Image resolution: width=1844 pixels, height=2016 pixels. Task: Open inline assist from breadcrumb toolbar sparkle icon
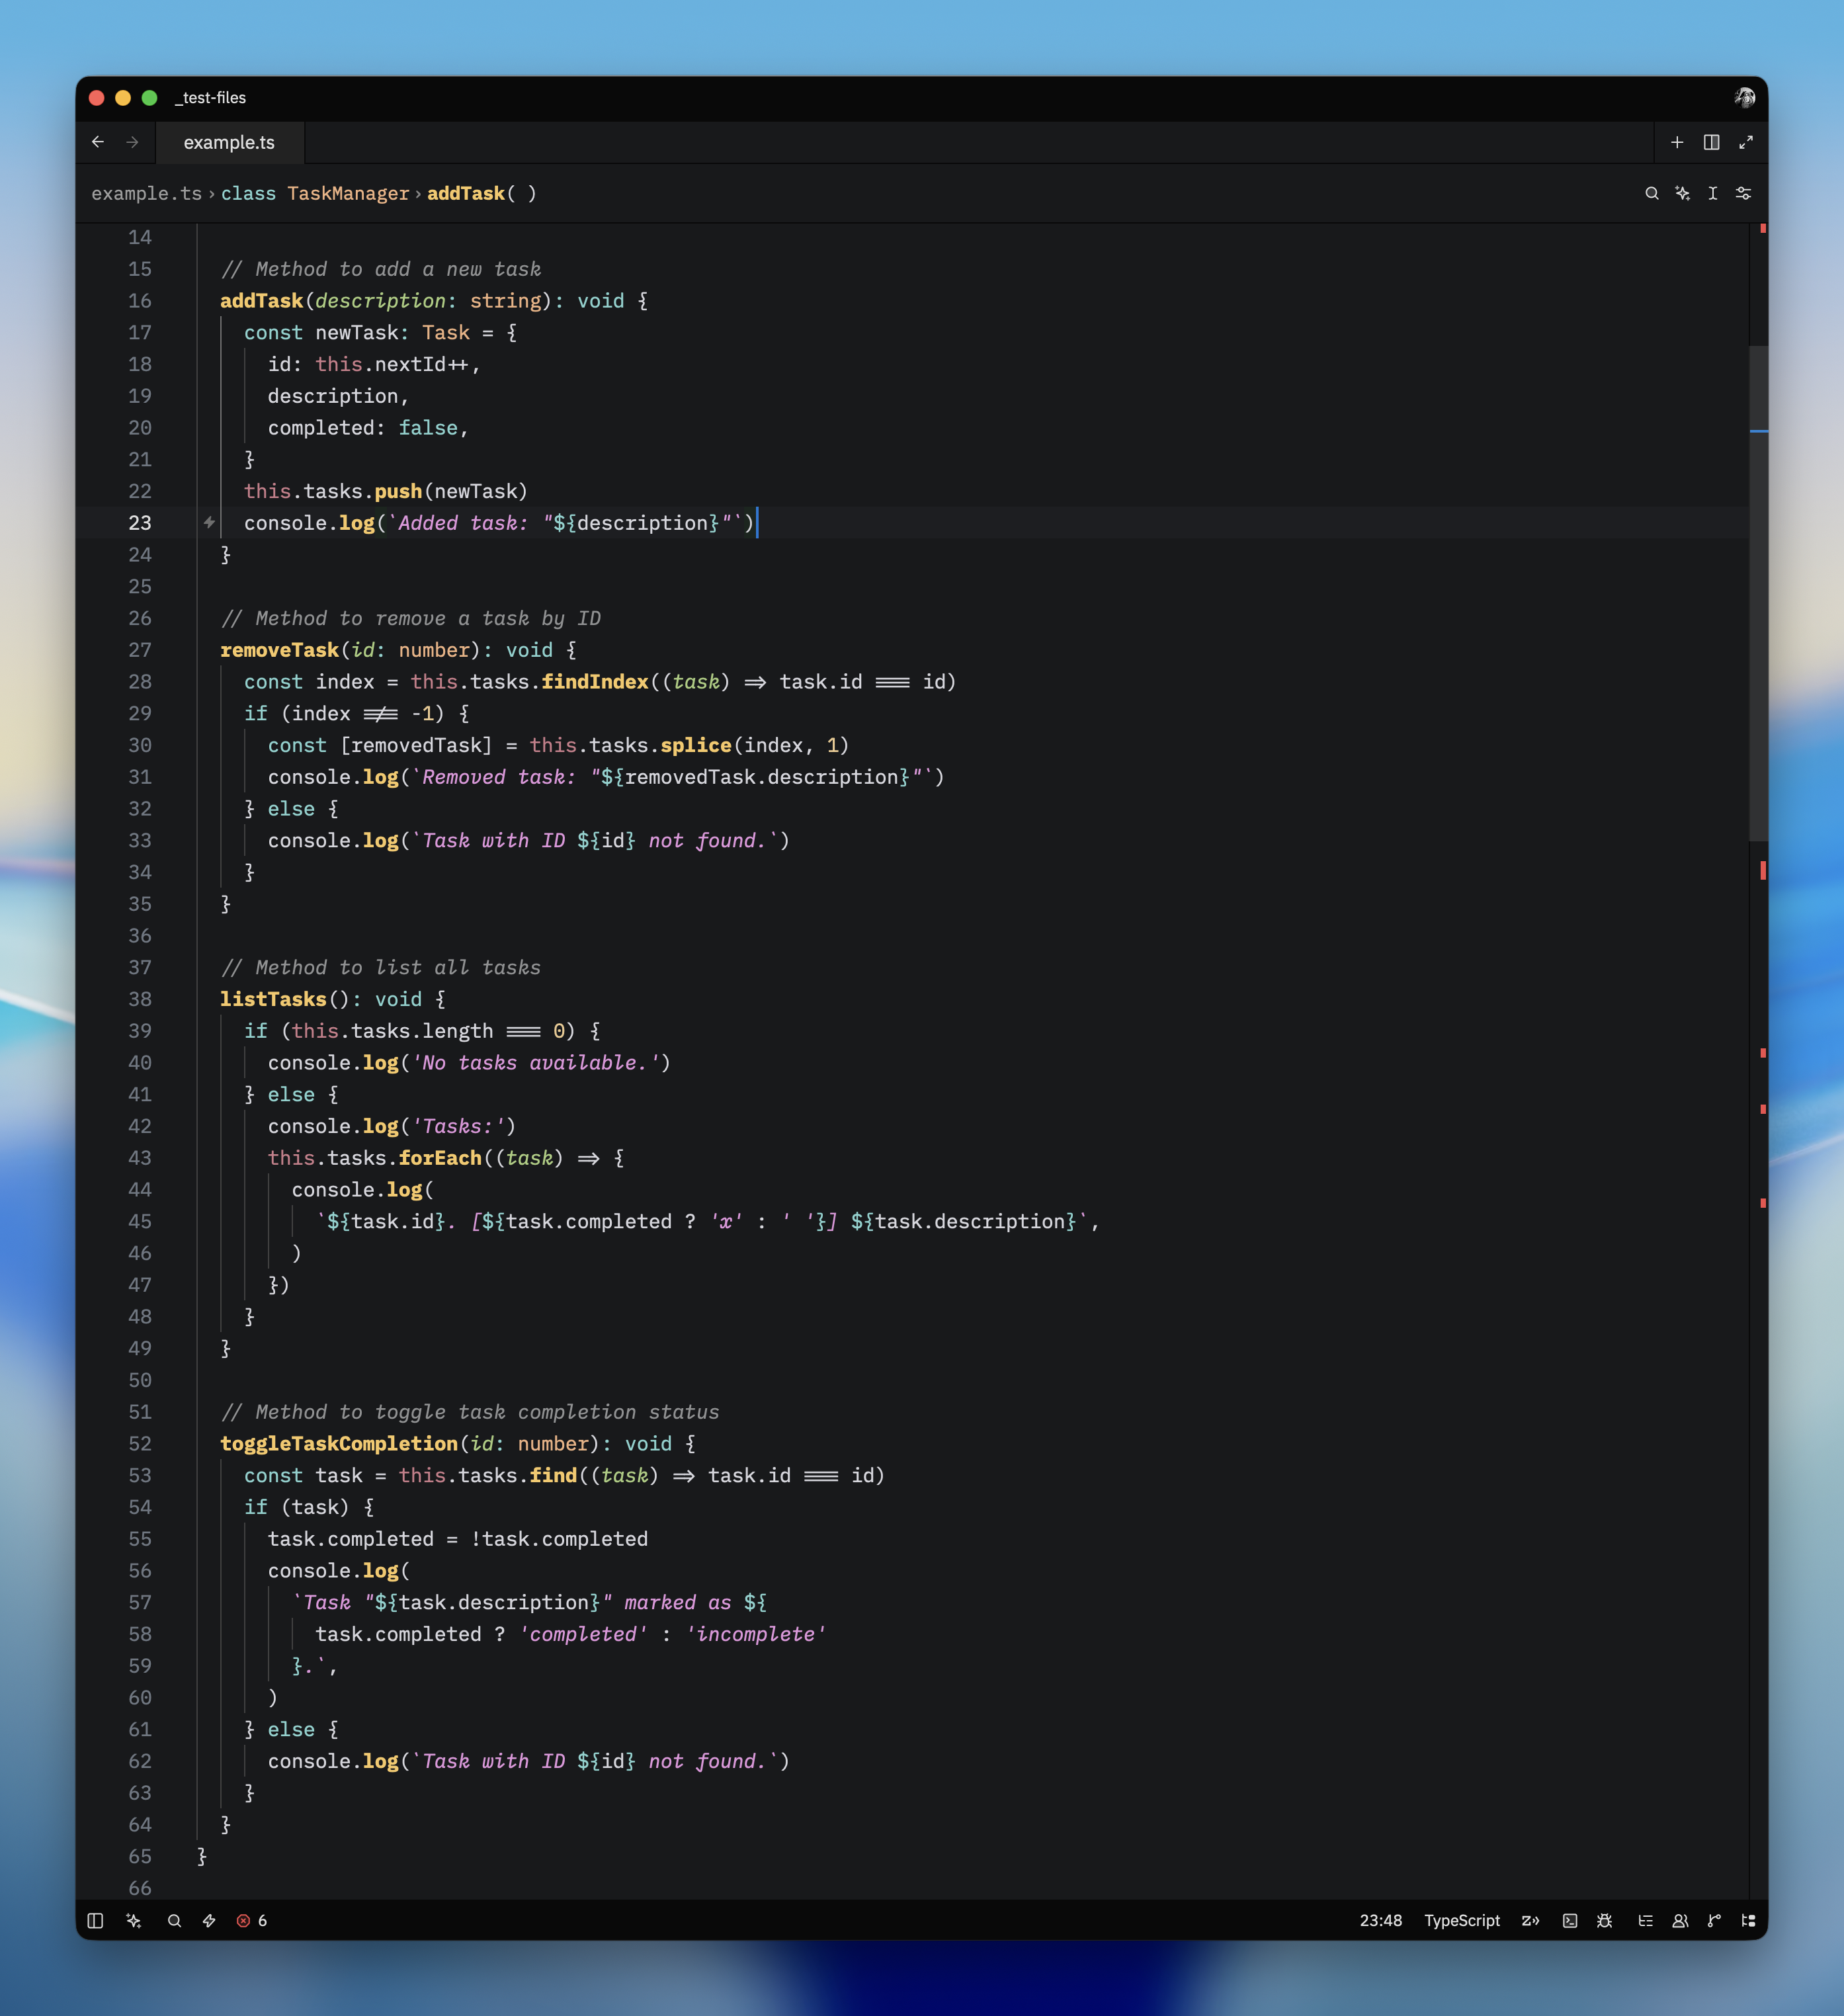click(1682, 193)
